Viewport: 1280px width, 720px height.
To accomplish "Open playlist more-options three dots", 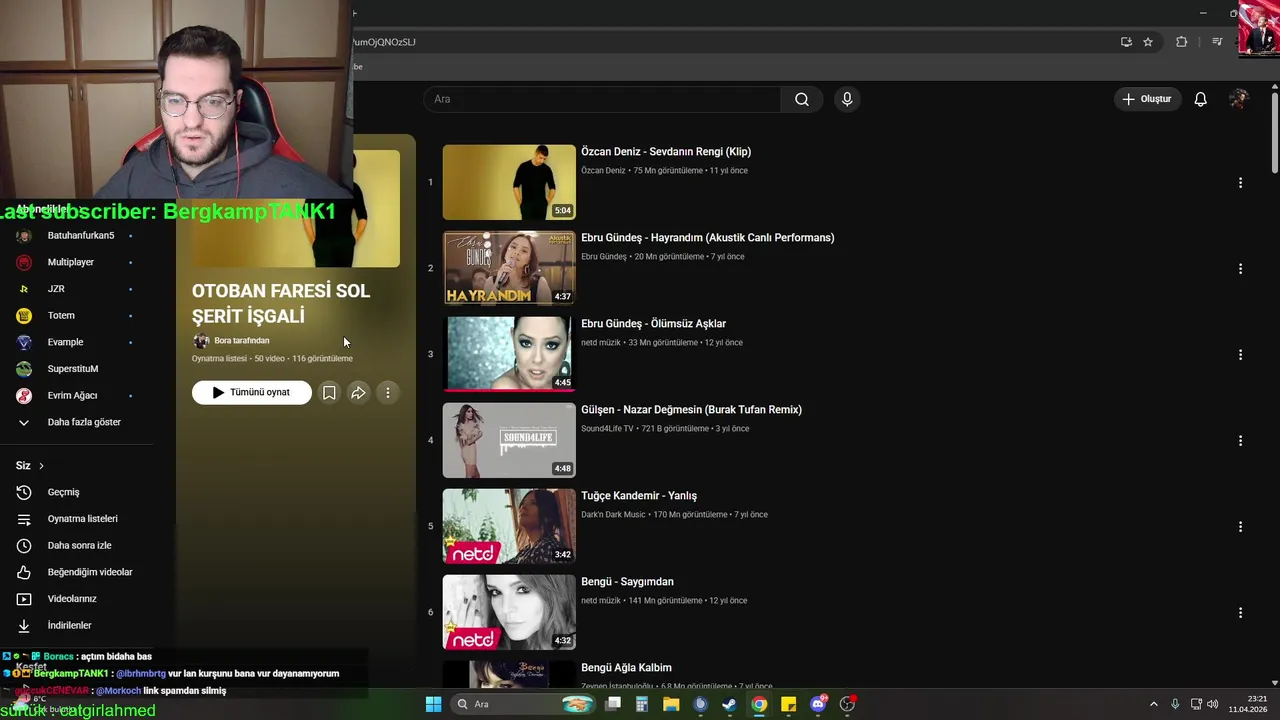I will pyautogui.click(x=388, y=393).
